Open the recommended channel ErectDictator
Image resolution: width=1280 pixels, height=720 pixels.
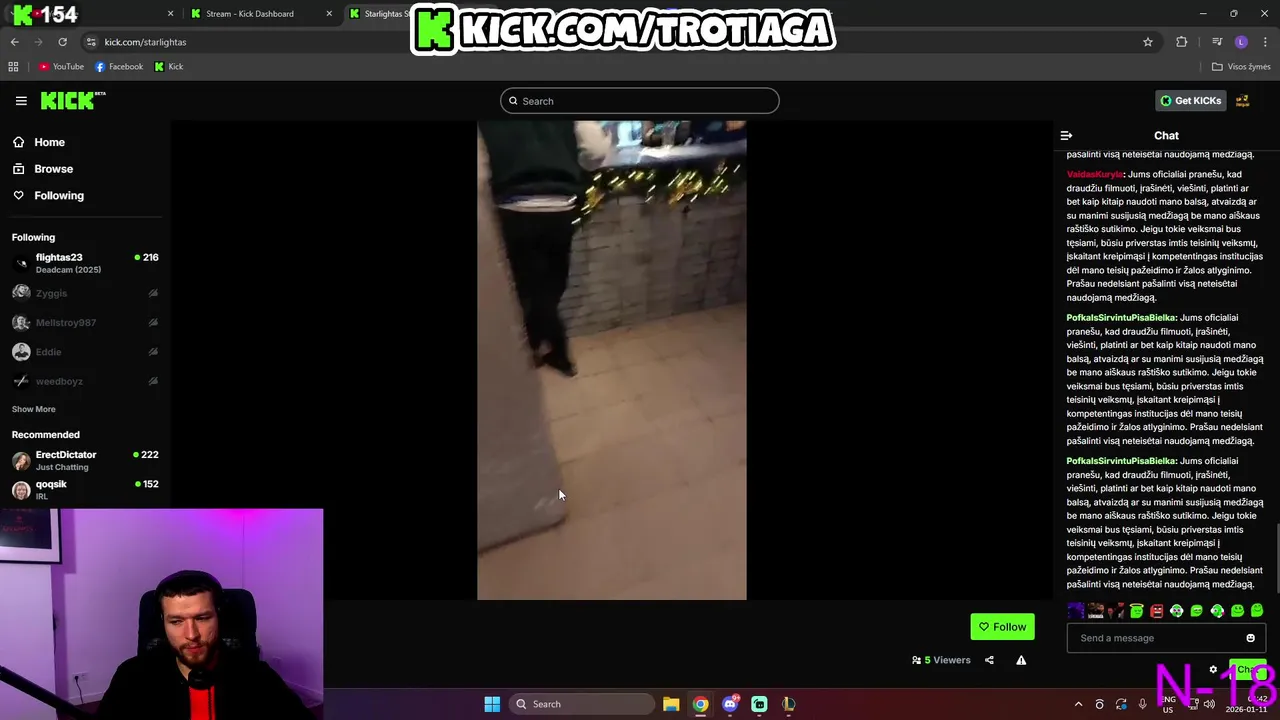point(85,460)
